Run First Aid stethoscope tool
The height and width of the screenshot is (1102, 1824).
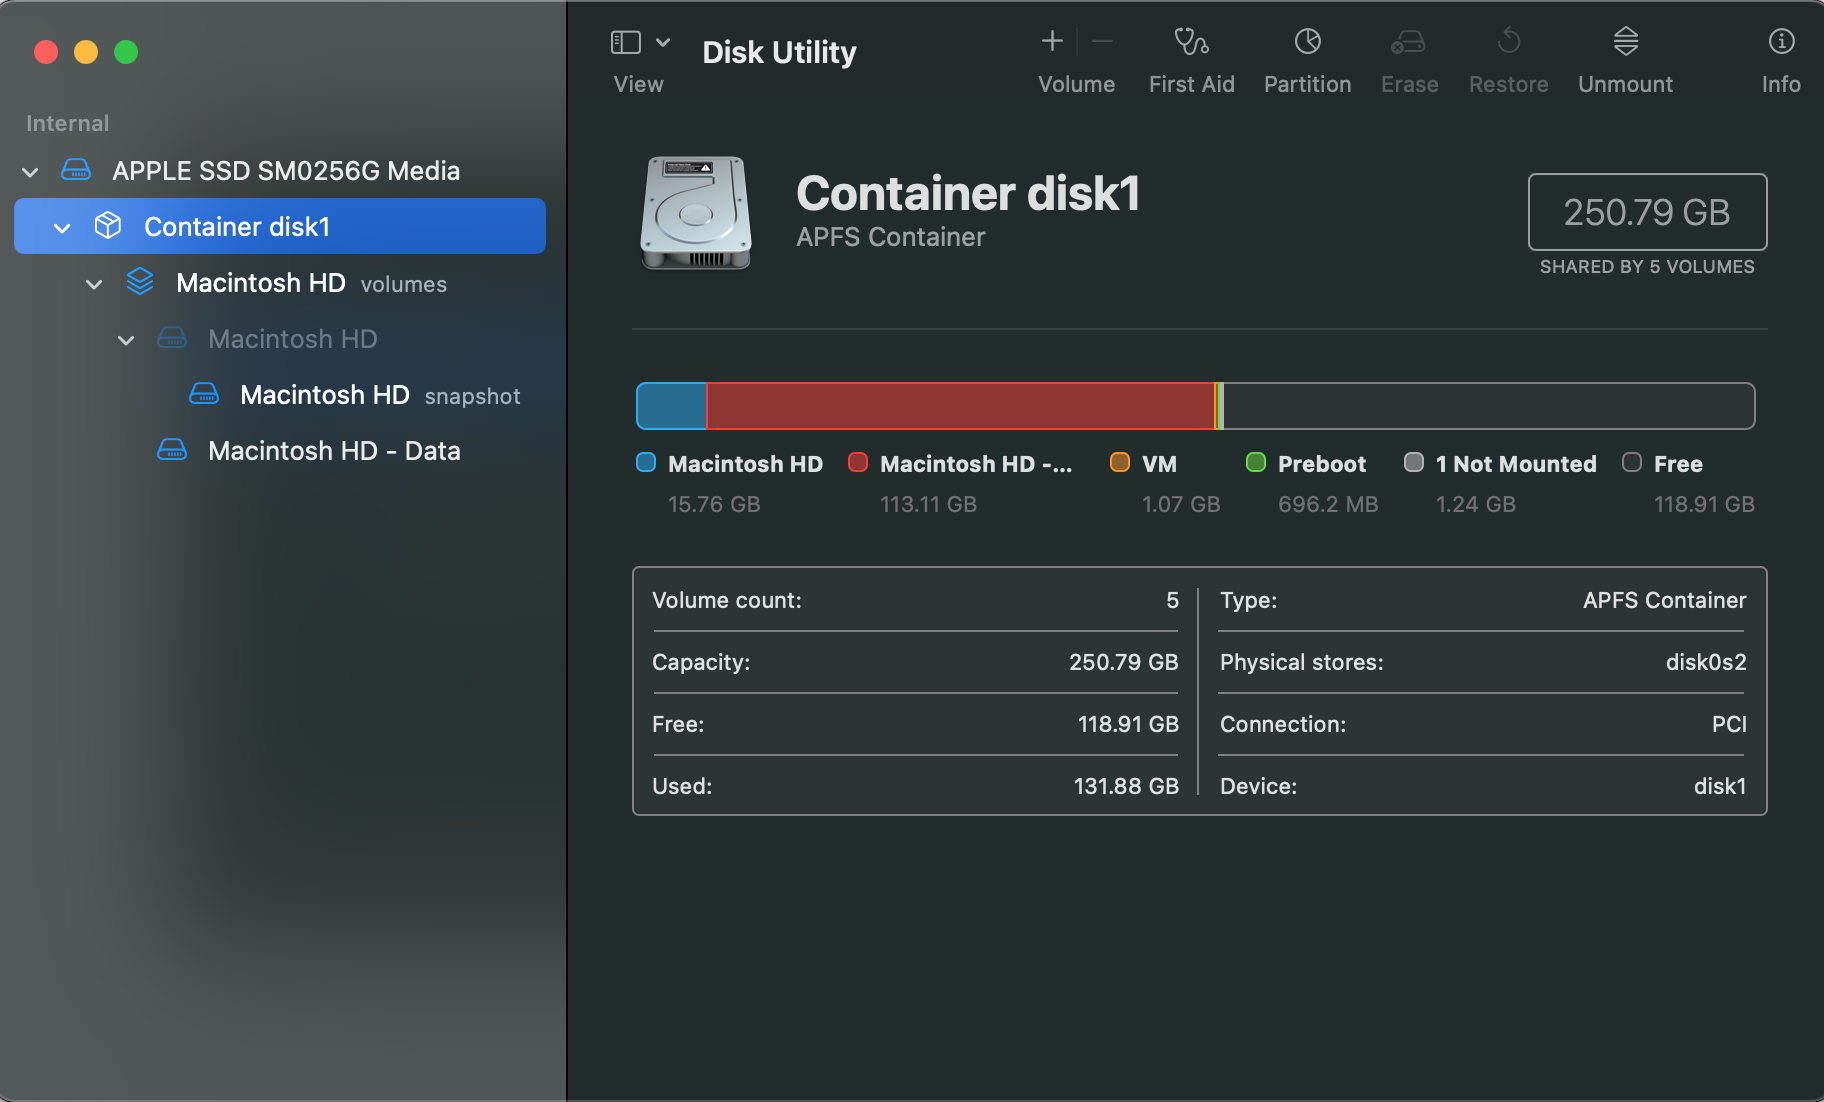tap(1191, 41)
